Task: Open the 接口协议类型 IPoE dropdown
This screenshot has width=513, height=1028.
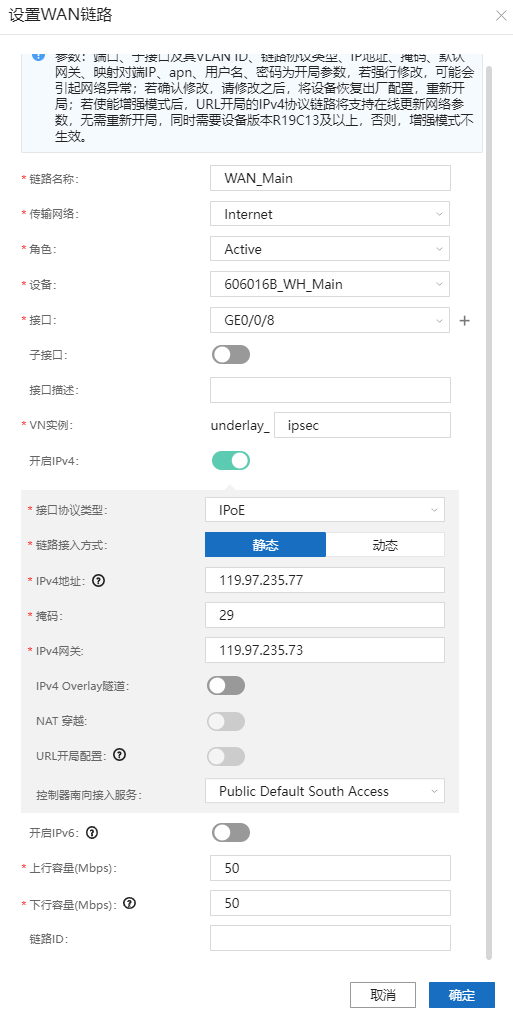Action: coord(325,509)
